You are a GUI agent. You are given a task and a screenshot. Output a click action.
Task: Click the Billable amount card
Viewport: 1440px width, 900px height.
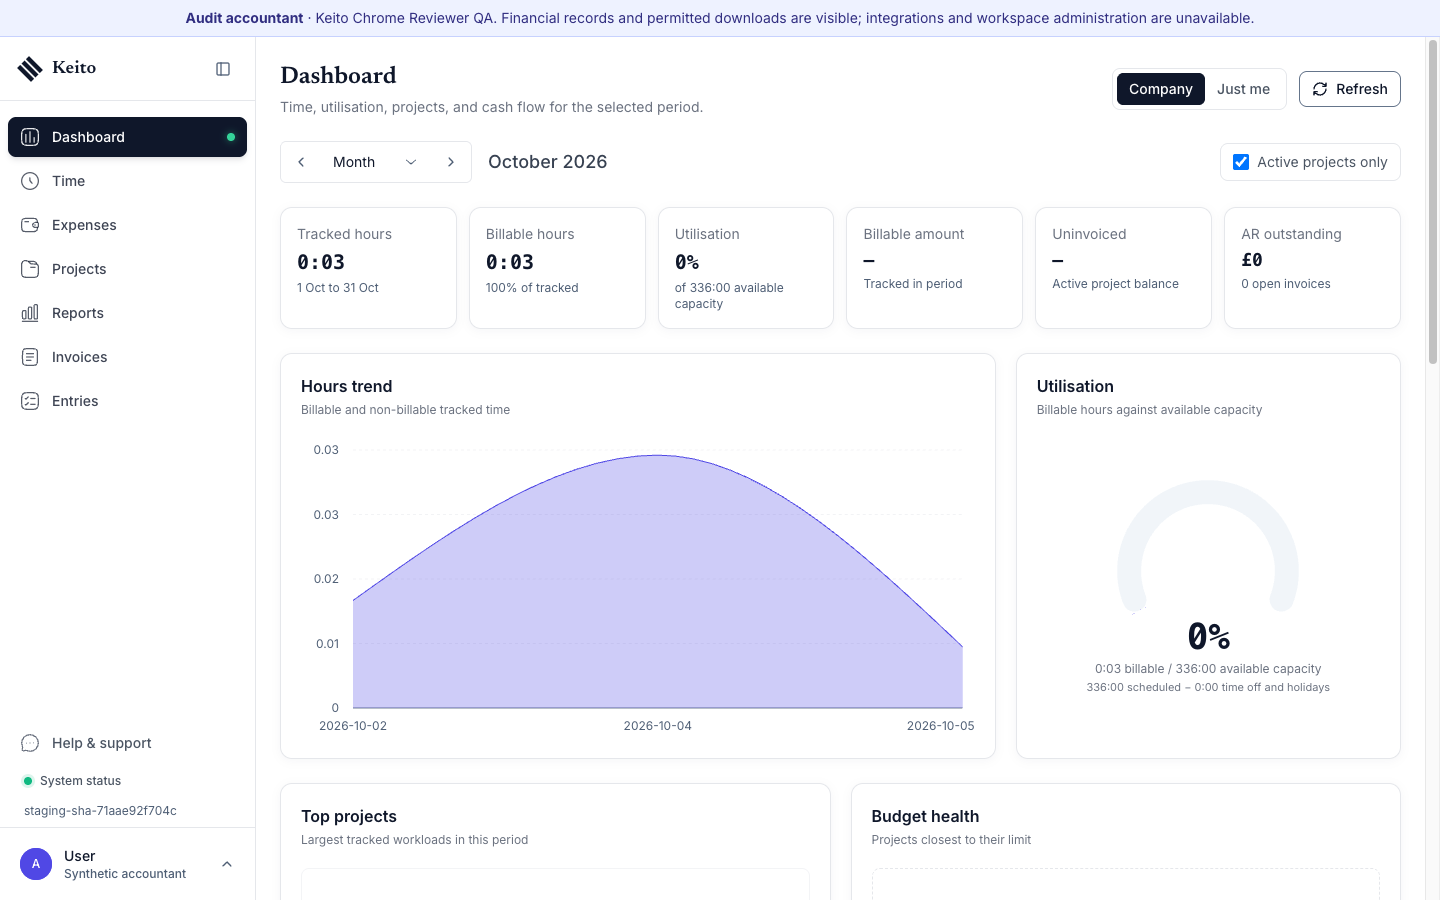click(934, 268)
